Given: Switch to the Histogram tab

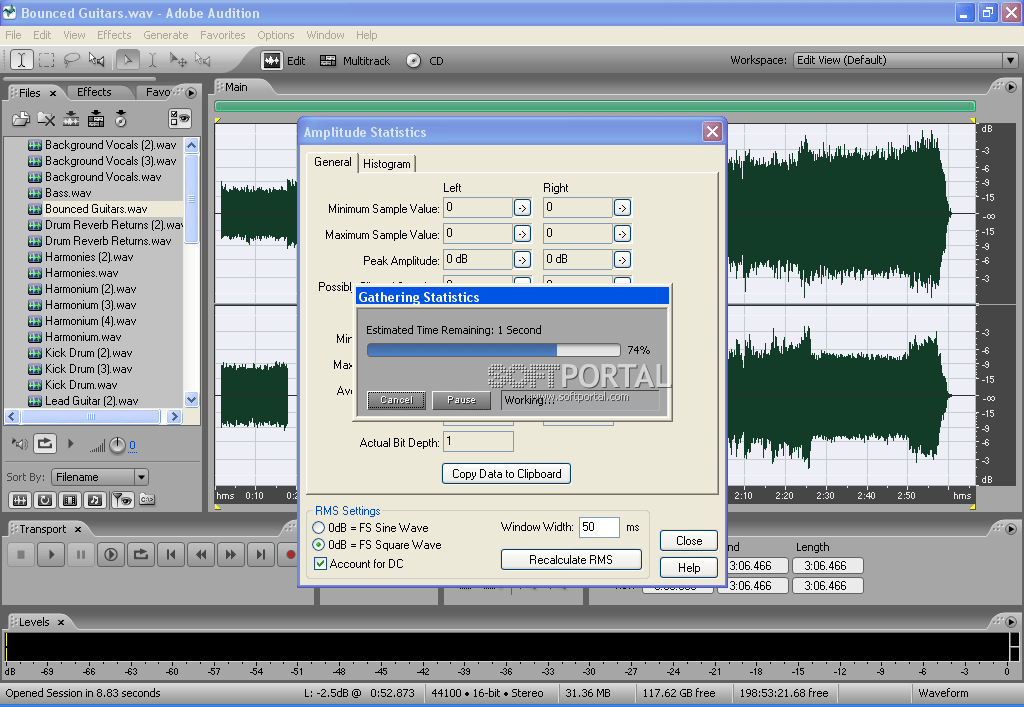Looking at the screenshot, I should coord(386,163).
